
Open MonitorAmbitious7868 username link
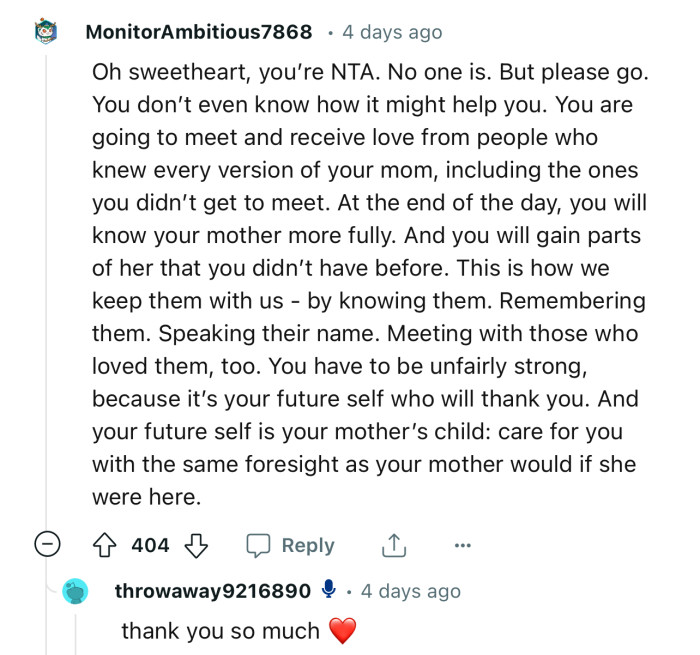(199, 32)
